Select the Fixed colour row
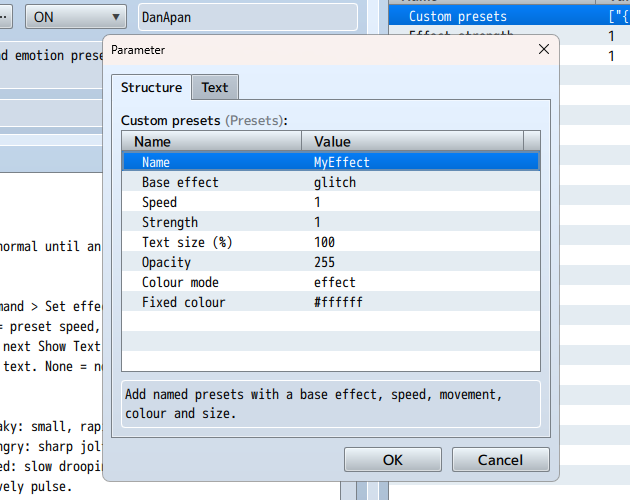630x500 pixels. point(331,302)
